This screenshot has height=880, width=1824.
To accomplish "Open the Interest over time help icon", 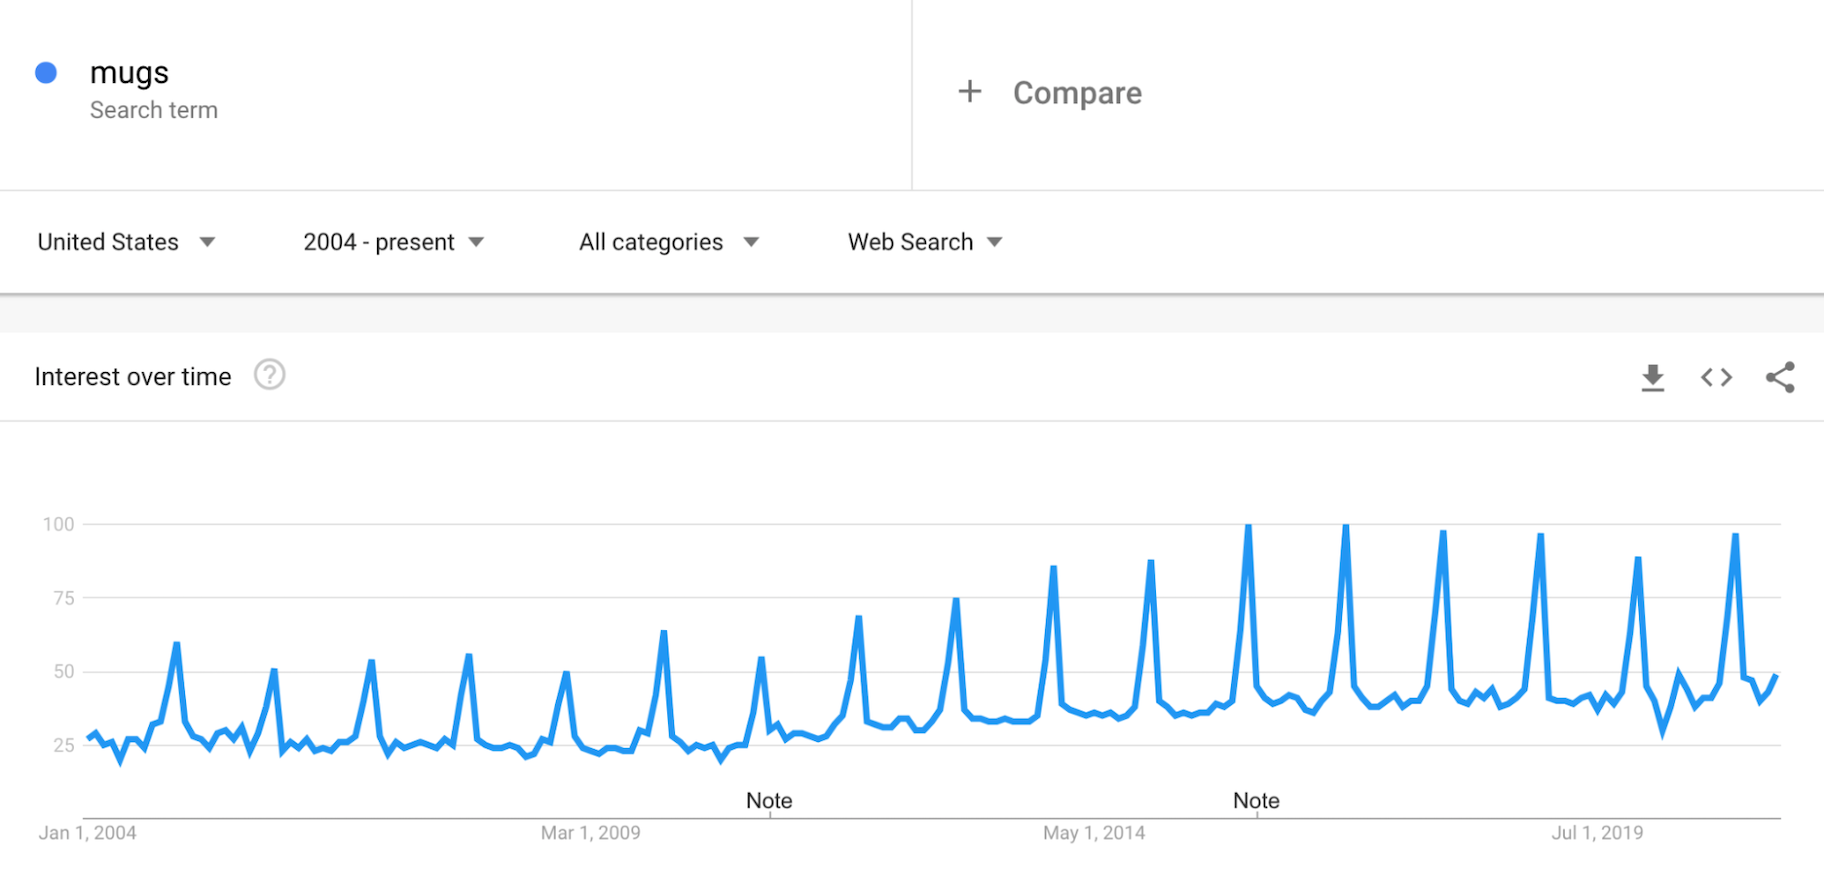I will click(269, 375).
